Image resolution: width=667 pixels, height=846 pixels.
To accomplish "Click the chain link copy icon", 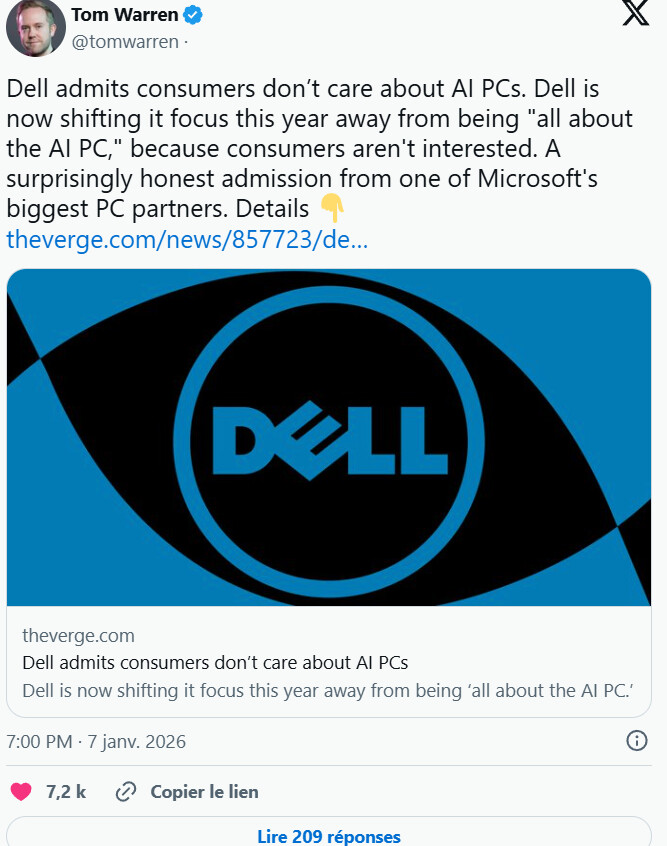I will pos(126,792).
